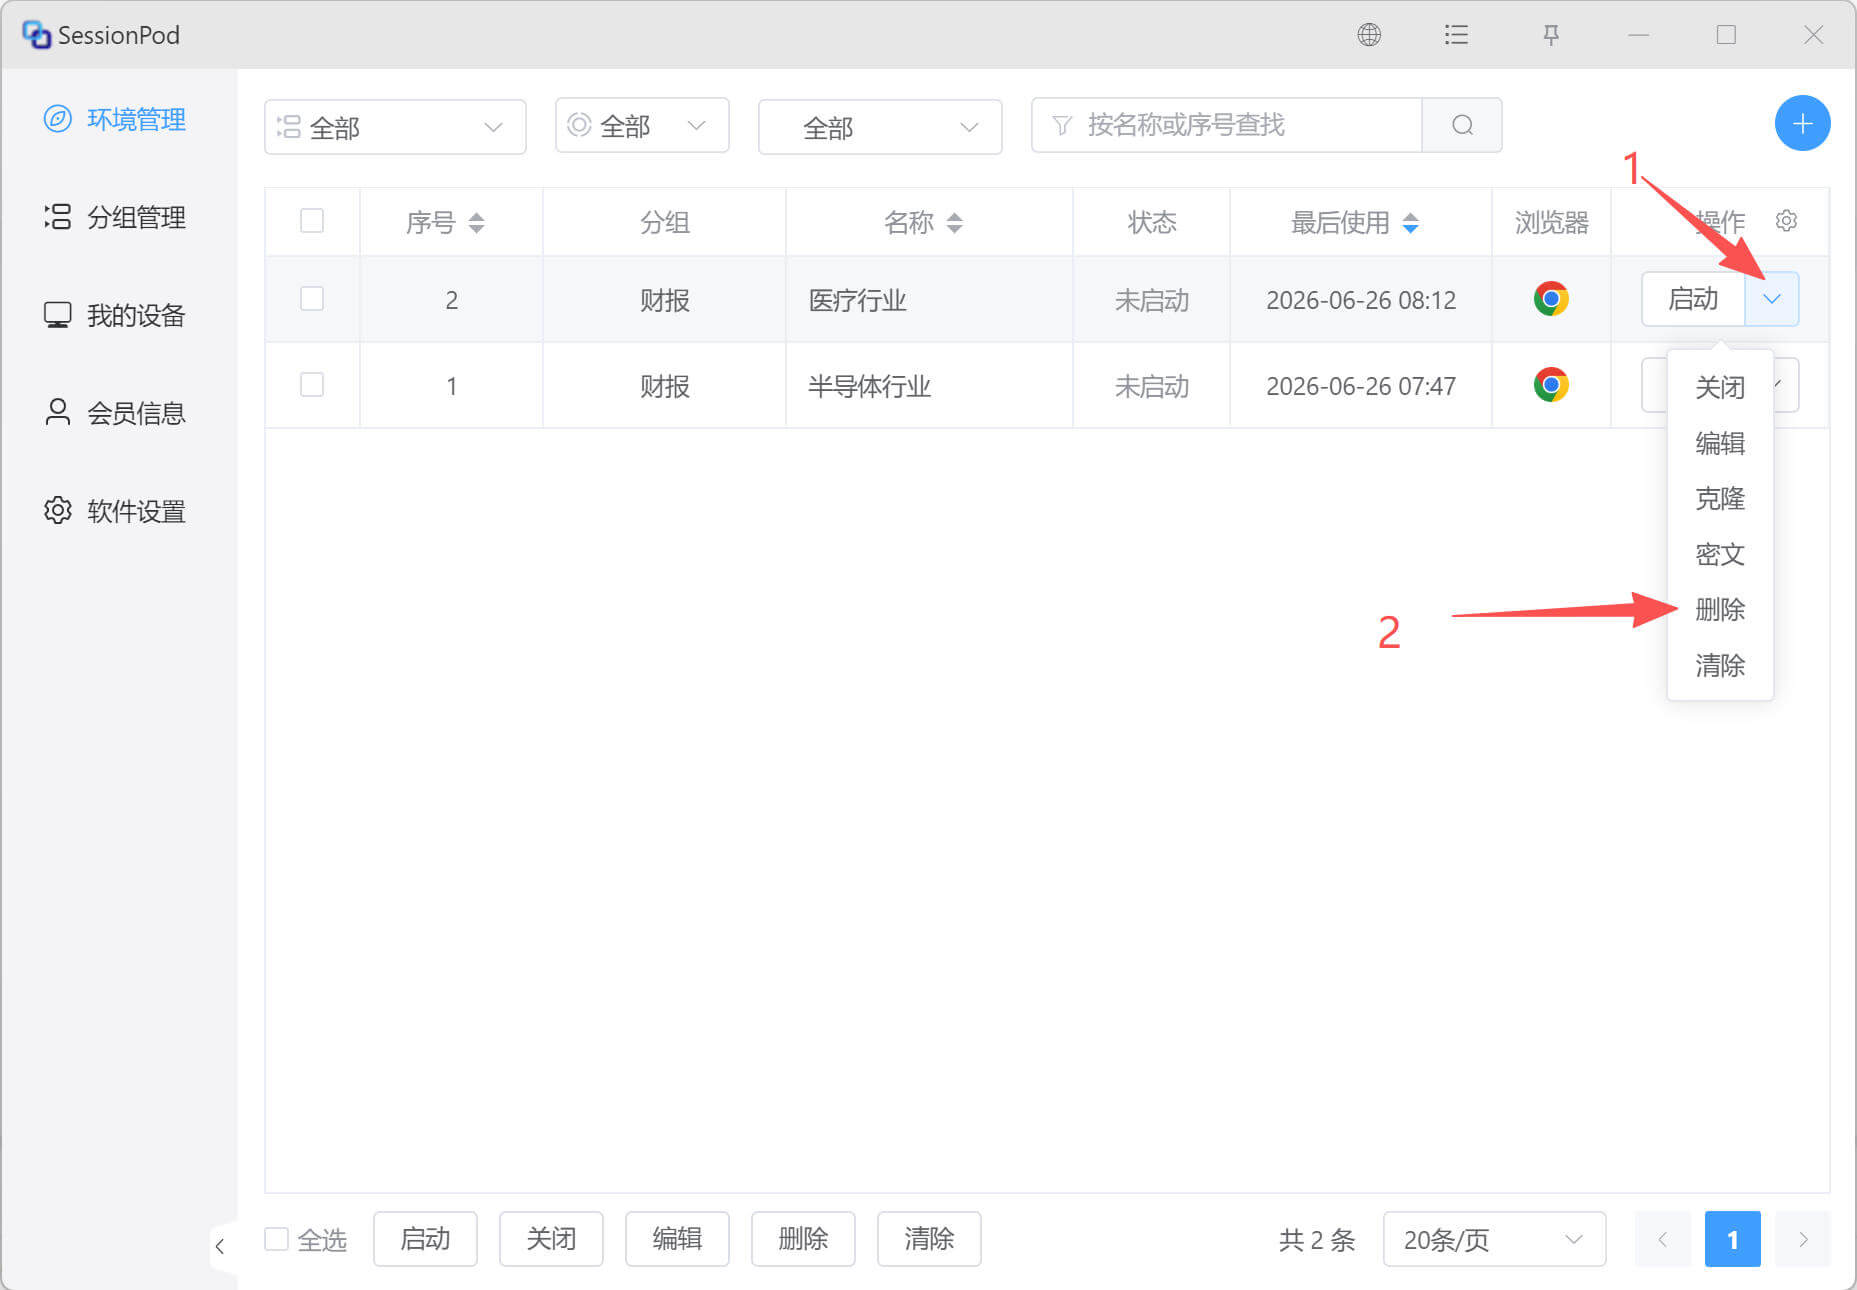Toggle the 全选 checkbox at the bottom
This screenshot has width=1857, height=1290.
click(x=277, y=1240)
